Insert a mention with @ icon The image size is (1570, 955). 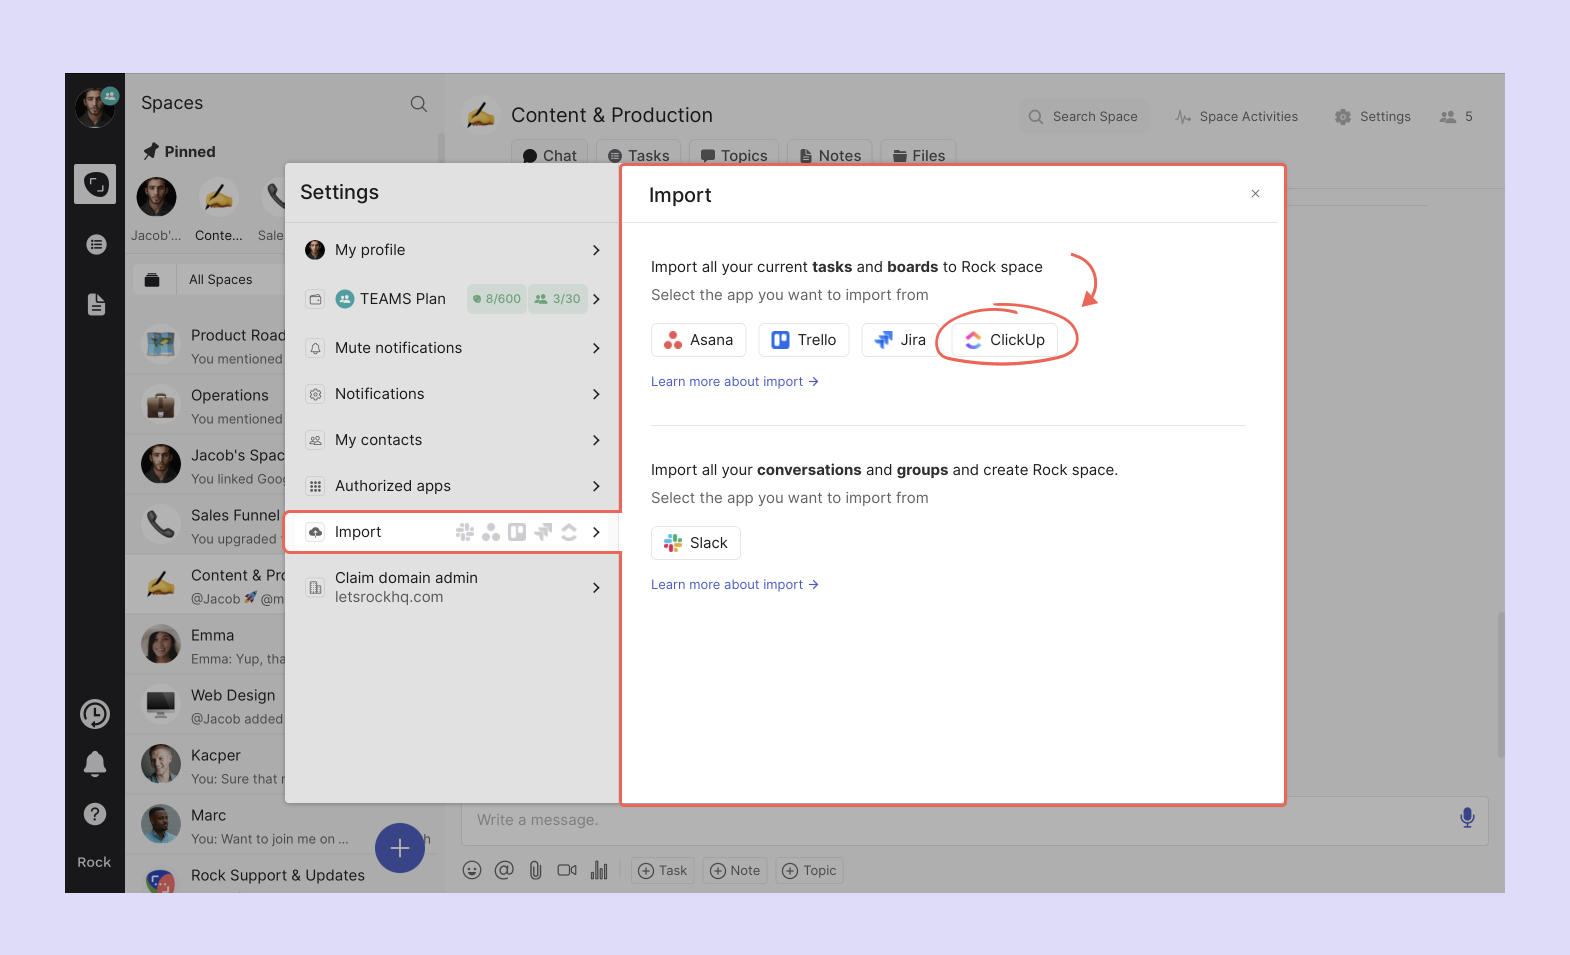pyautogui.click(x=504, y=870)
